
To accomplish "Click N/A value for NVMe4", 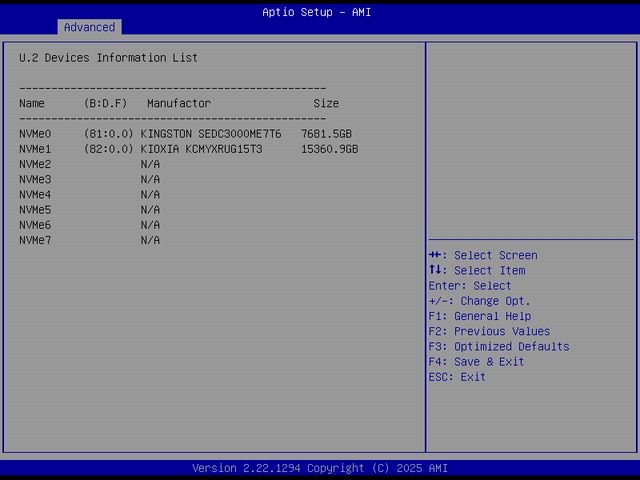I will coord(150,195).
